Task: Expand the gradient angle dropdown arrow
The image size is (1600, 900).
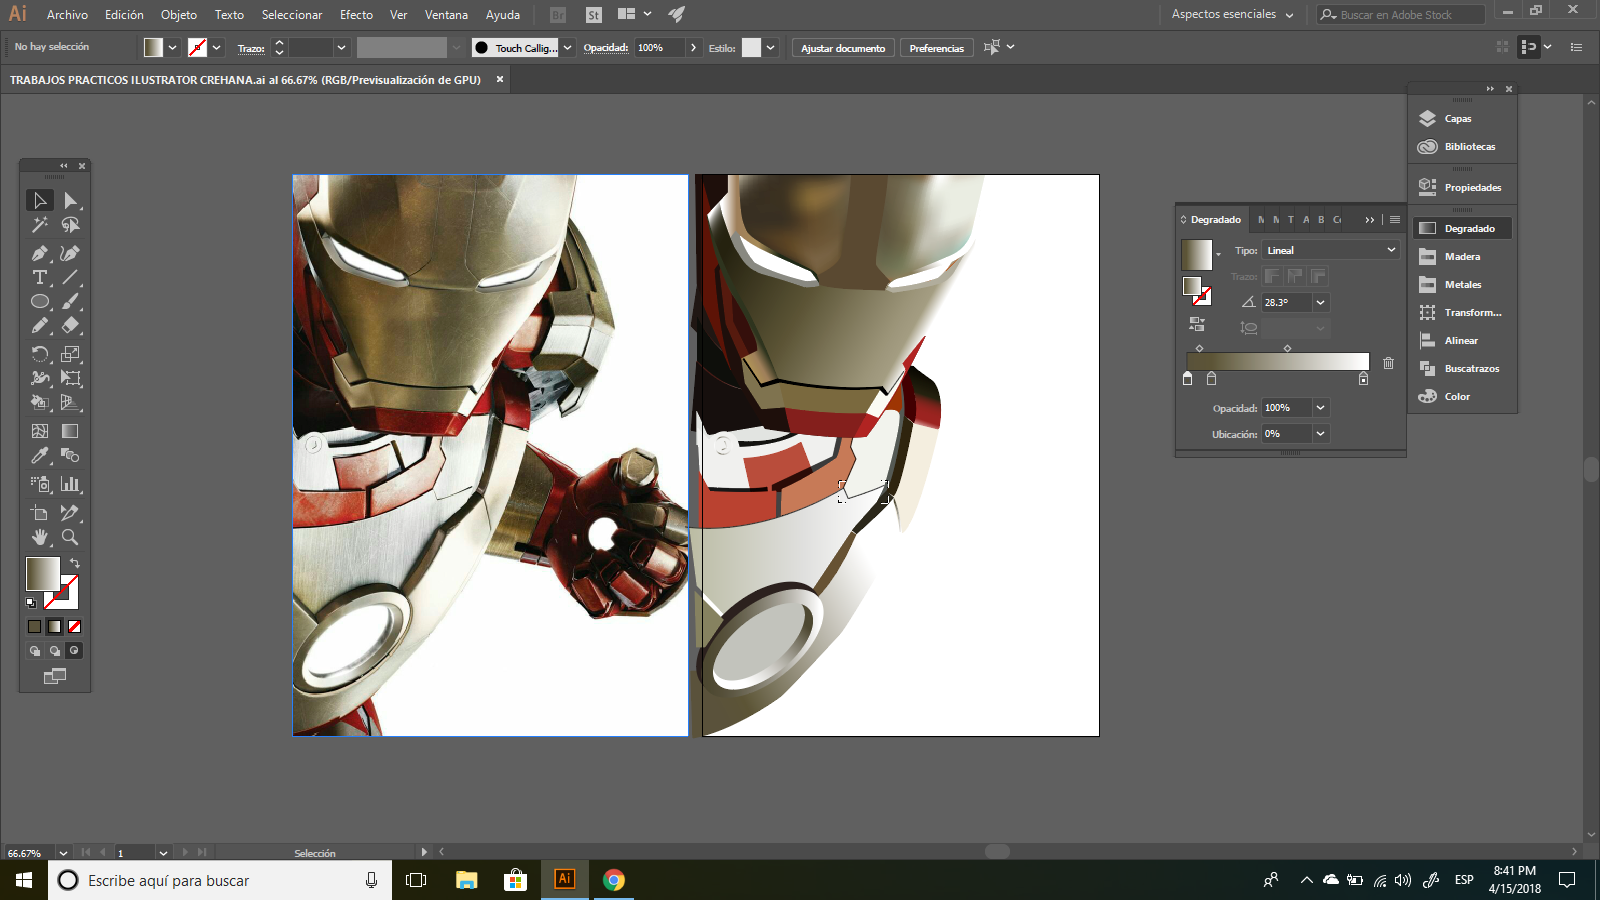Action: pyautogui.click(x=1320, y=302)
